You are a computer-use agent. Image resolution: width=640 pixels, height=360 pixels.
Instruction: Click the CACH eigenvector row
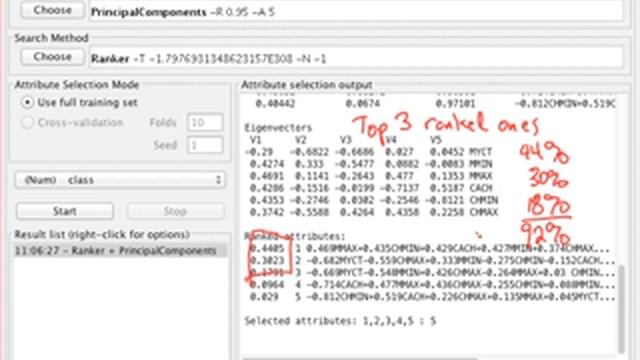click(371, 188)
